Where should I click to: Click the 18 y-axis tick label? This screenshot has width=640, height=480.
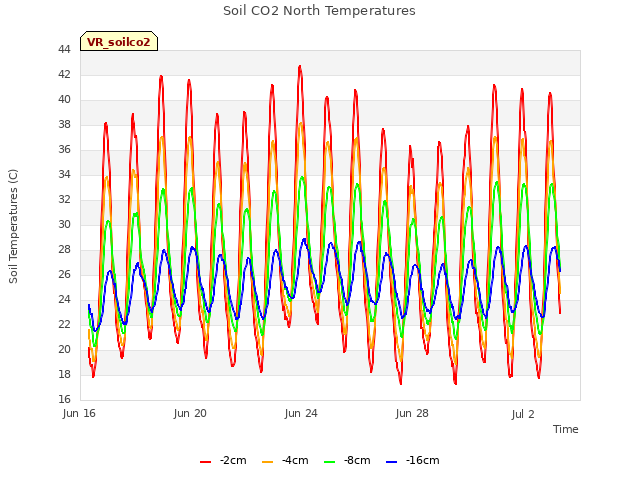64,374
